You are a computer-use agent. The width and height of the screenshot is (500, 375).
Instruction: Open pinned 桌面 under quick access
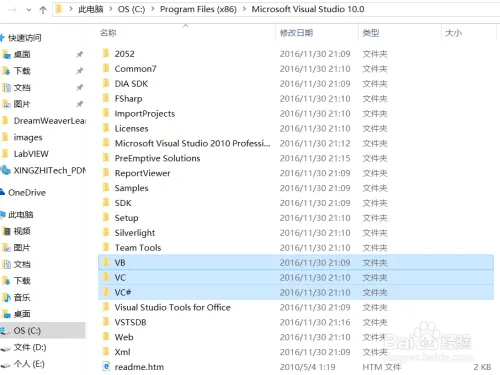point(22,54)
